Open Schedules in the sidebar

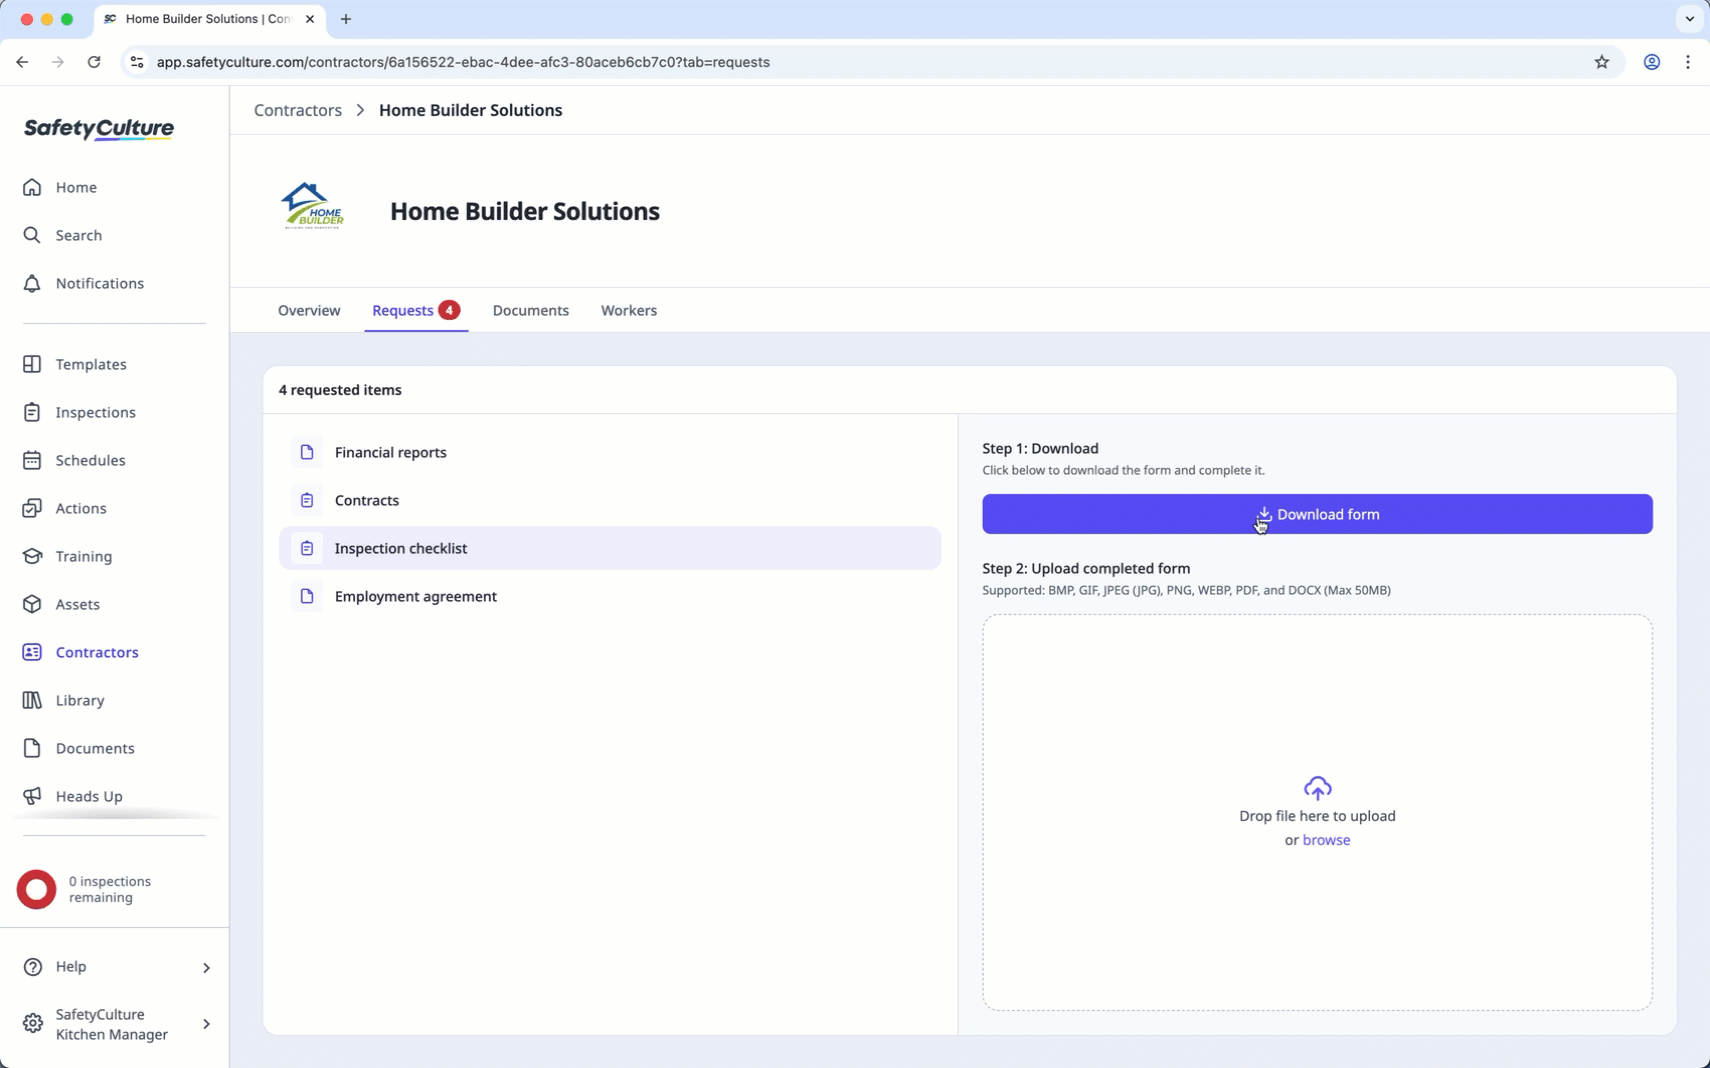point(90,460)
